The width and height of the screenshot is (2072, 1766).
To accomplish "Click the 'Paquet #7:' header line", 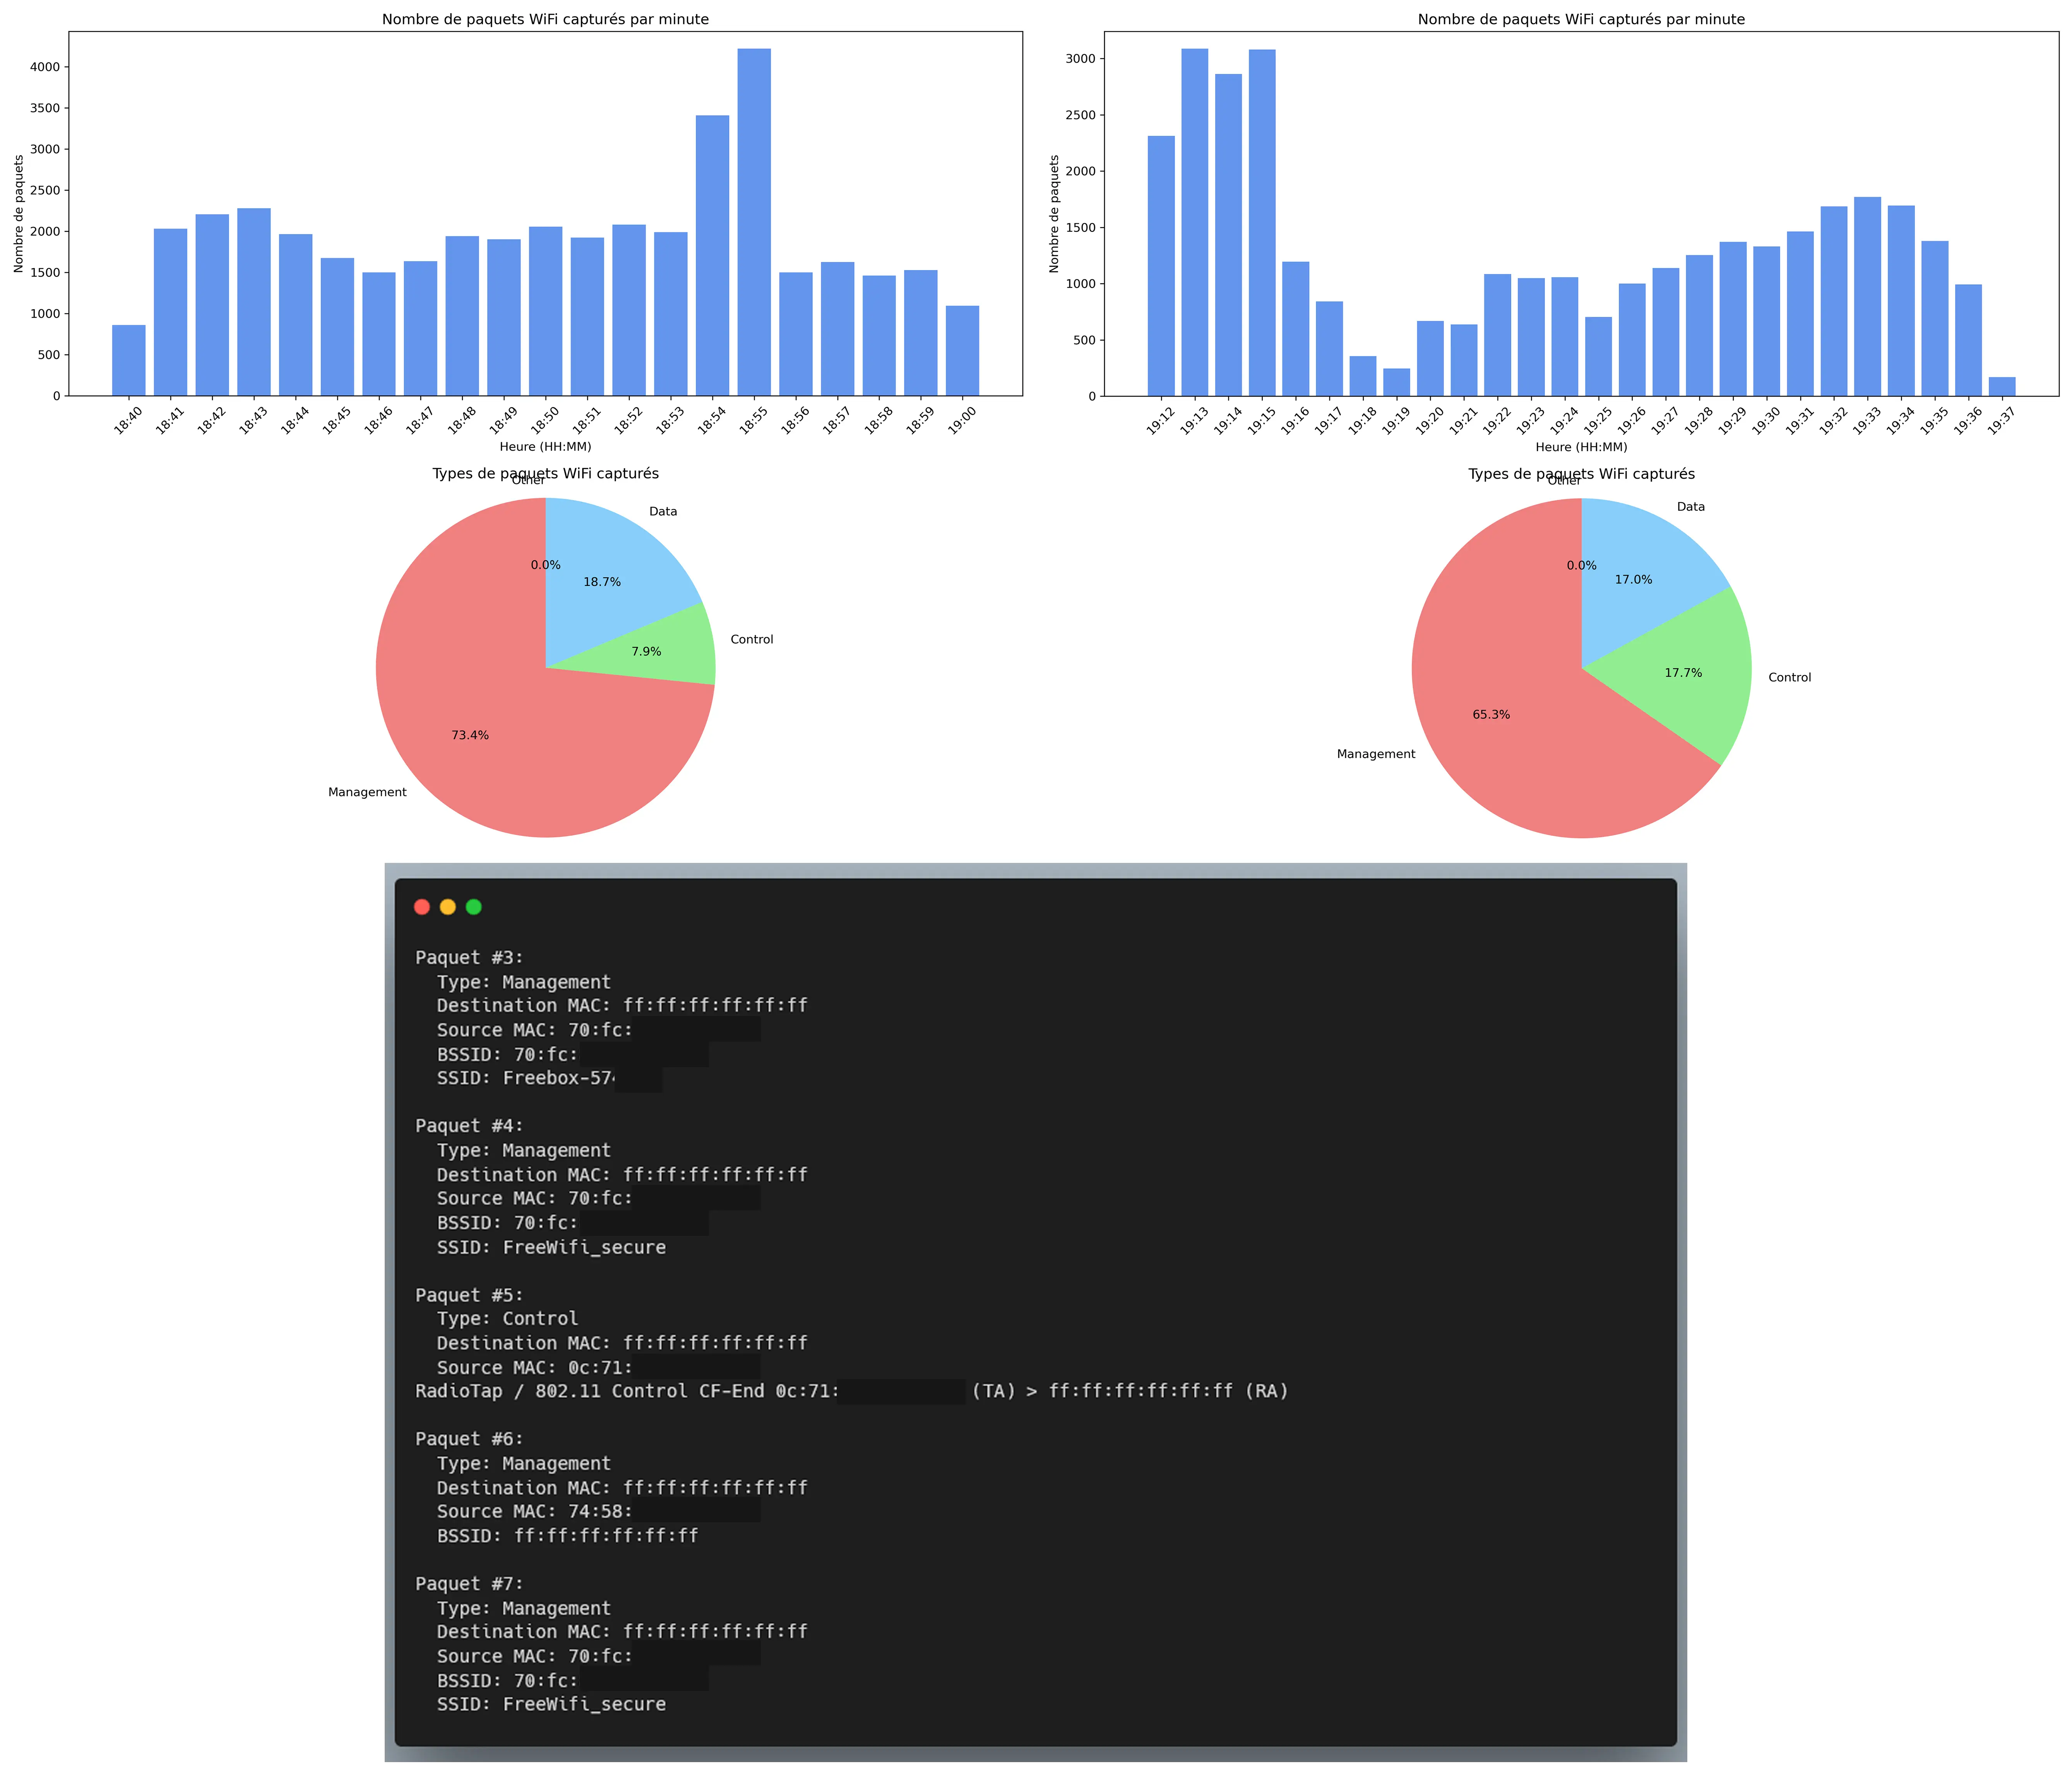I will point(469,1584).
